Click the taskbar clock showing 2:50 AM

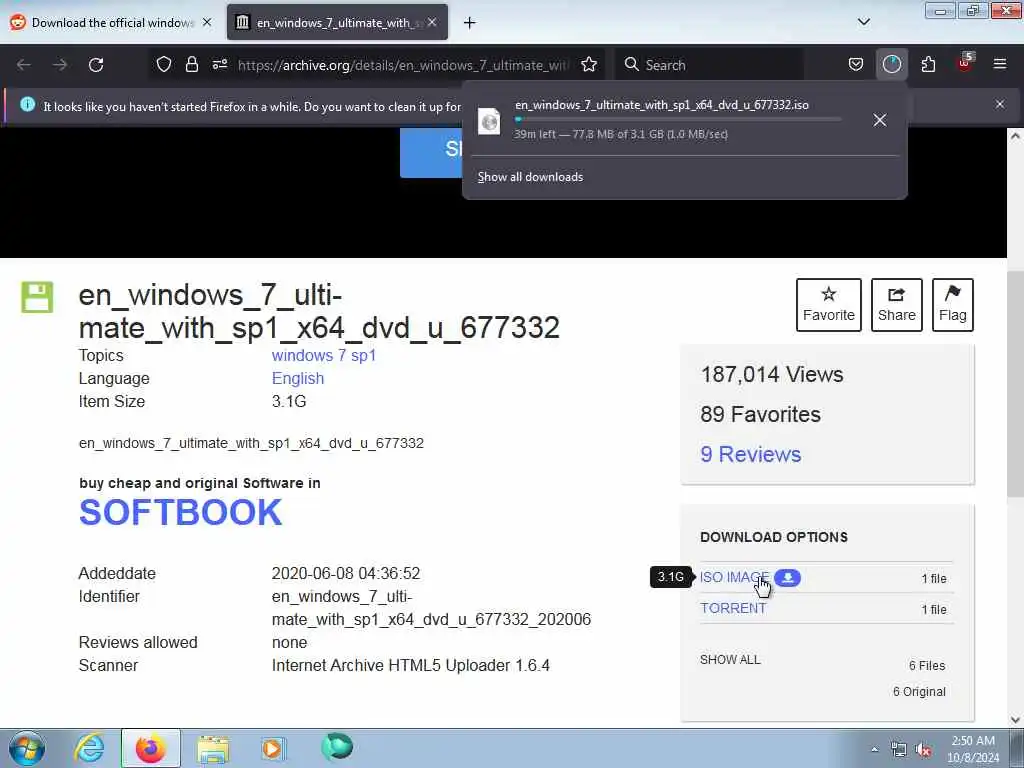[x=973, y=749]
